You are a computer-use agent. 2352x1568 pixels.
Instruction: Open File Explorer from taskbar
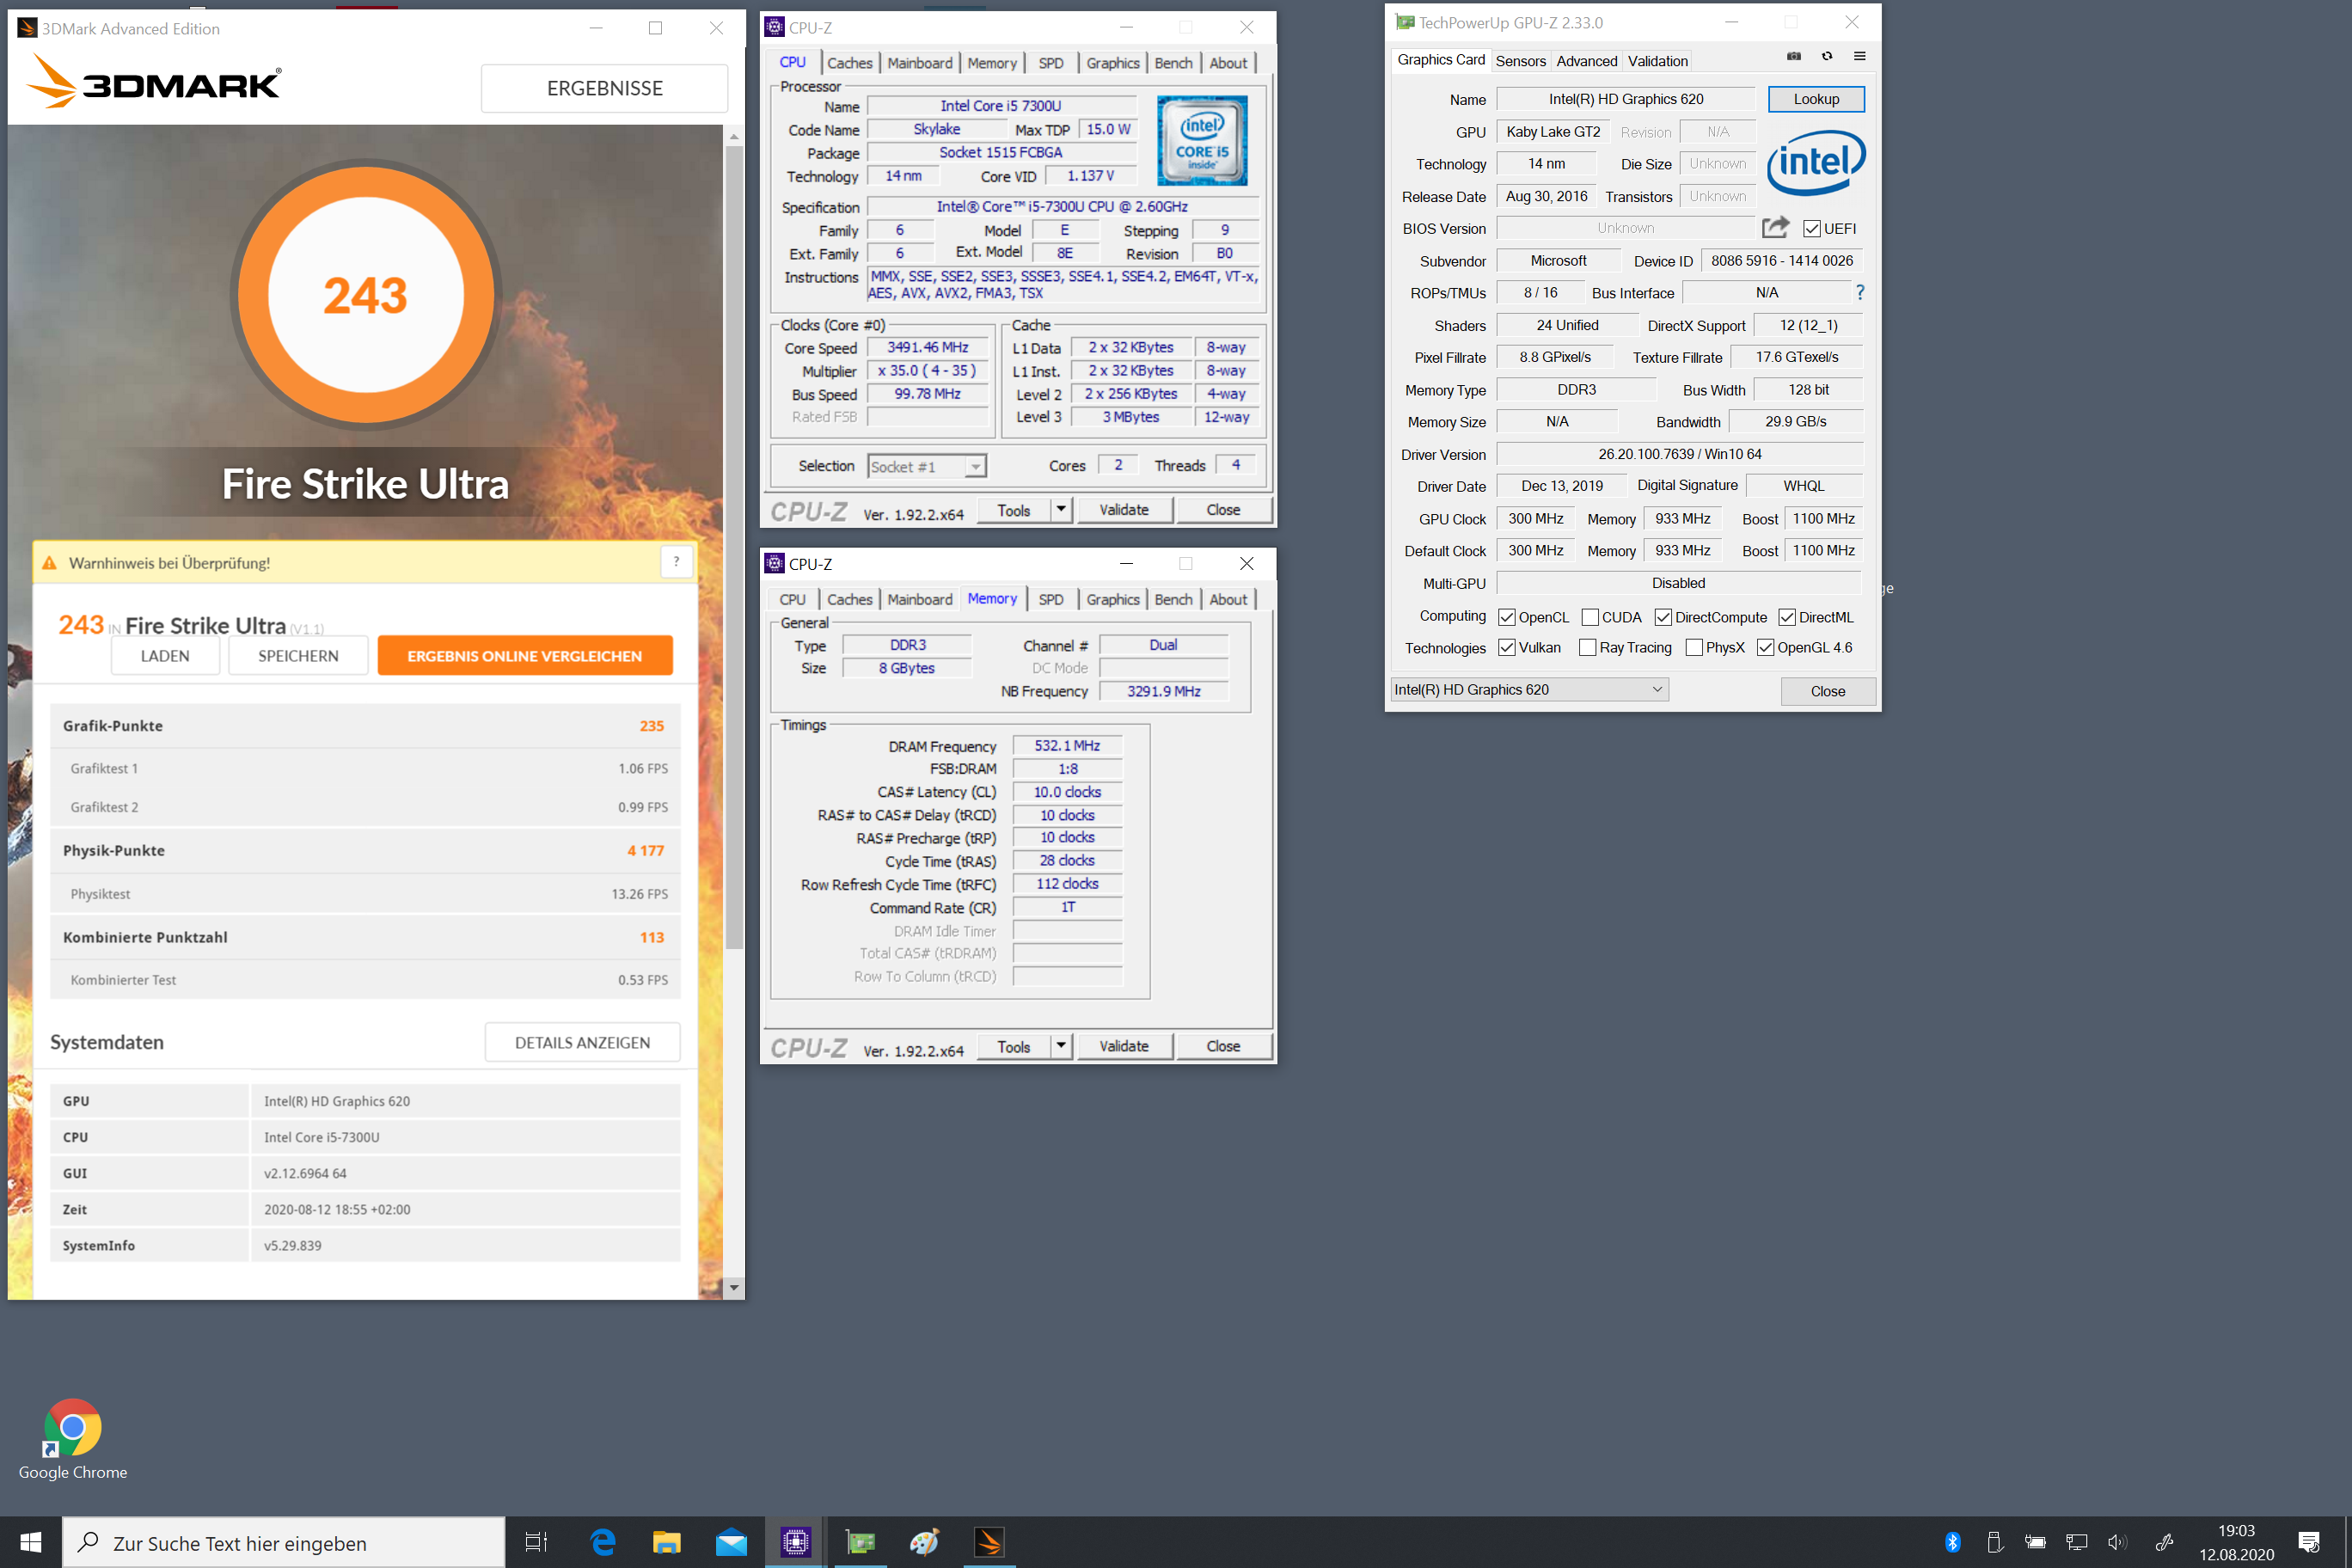pos(667,1542)
